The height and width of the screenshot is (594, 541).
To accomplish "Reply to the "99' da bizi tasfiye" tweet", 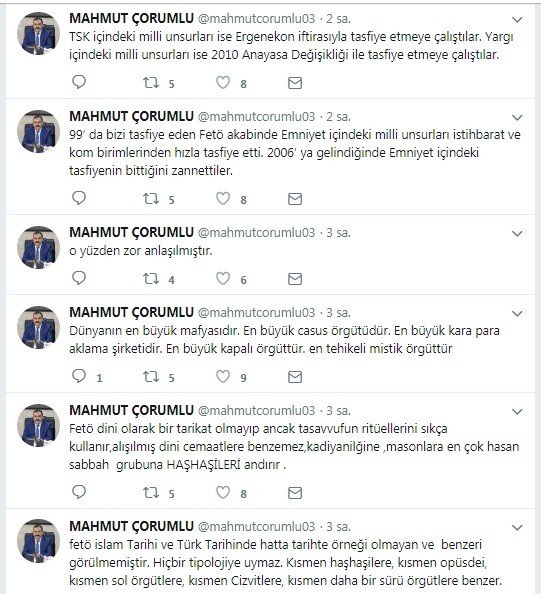I will pos(79,198).
